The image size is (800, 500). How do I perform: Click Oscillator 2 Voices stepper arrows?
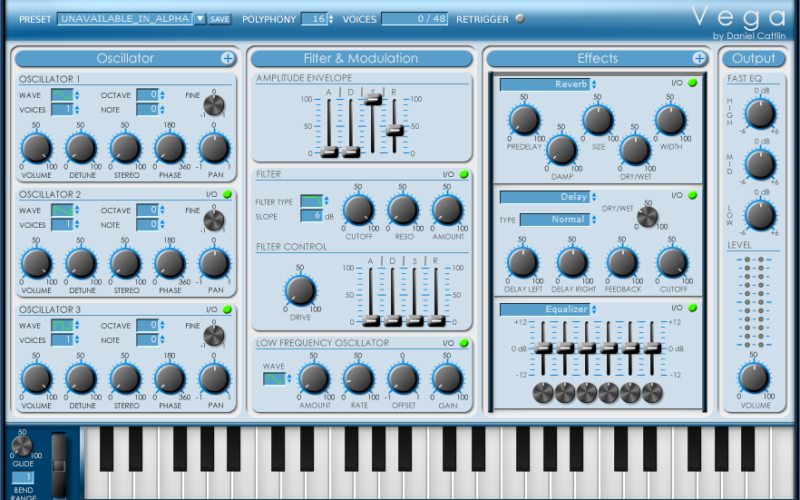77,225
